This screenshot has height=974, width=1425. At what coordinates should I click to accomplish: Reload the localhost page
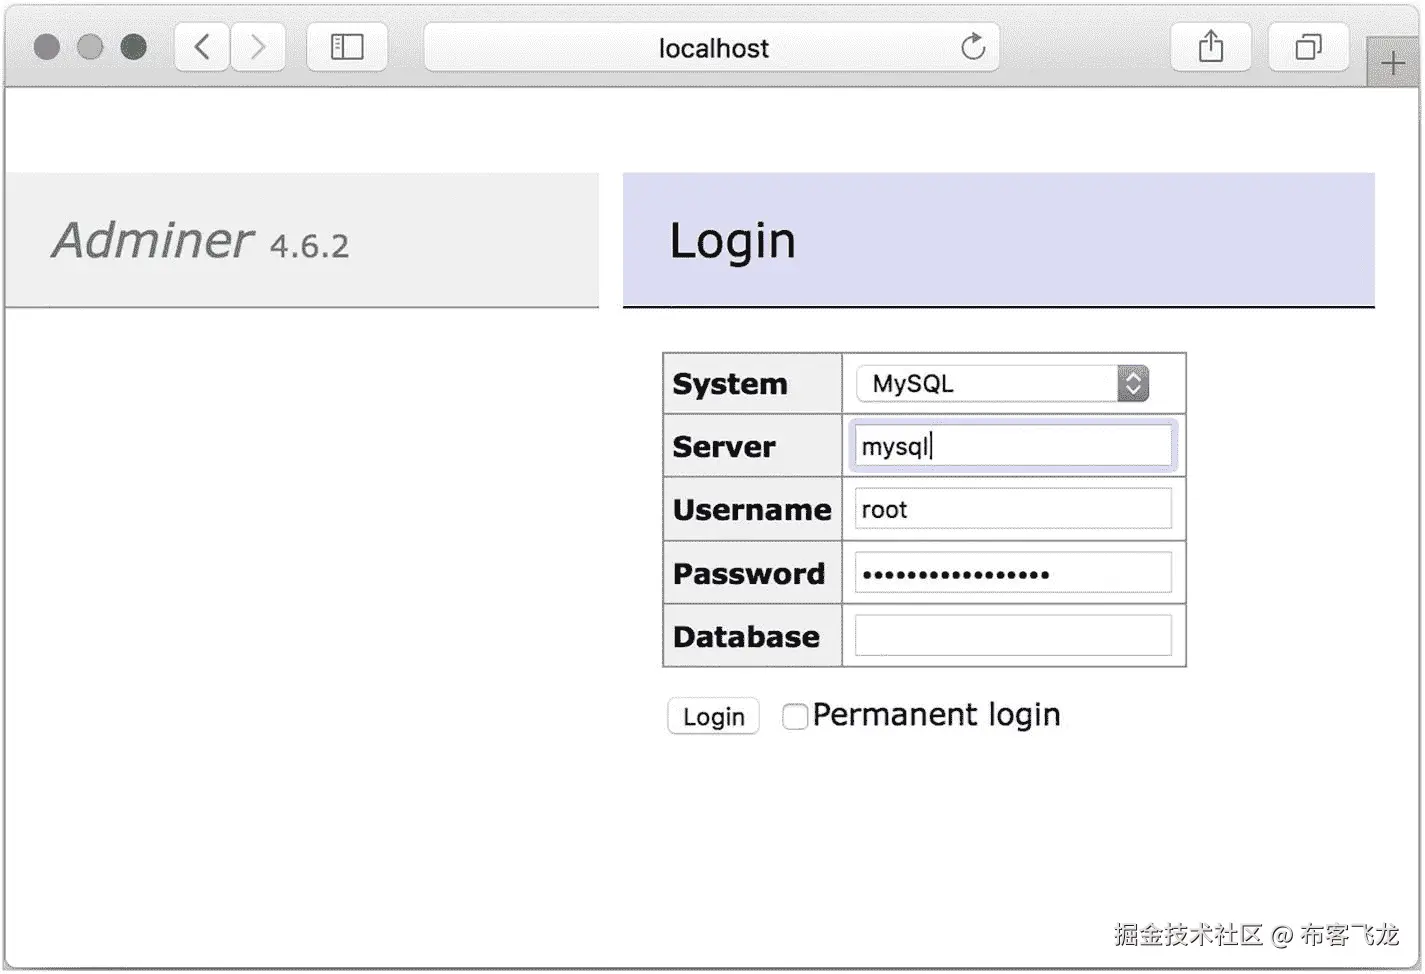973,47
